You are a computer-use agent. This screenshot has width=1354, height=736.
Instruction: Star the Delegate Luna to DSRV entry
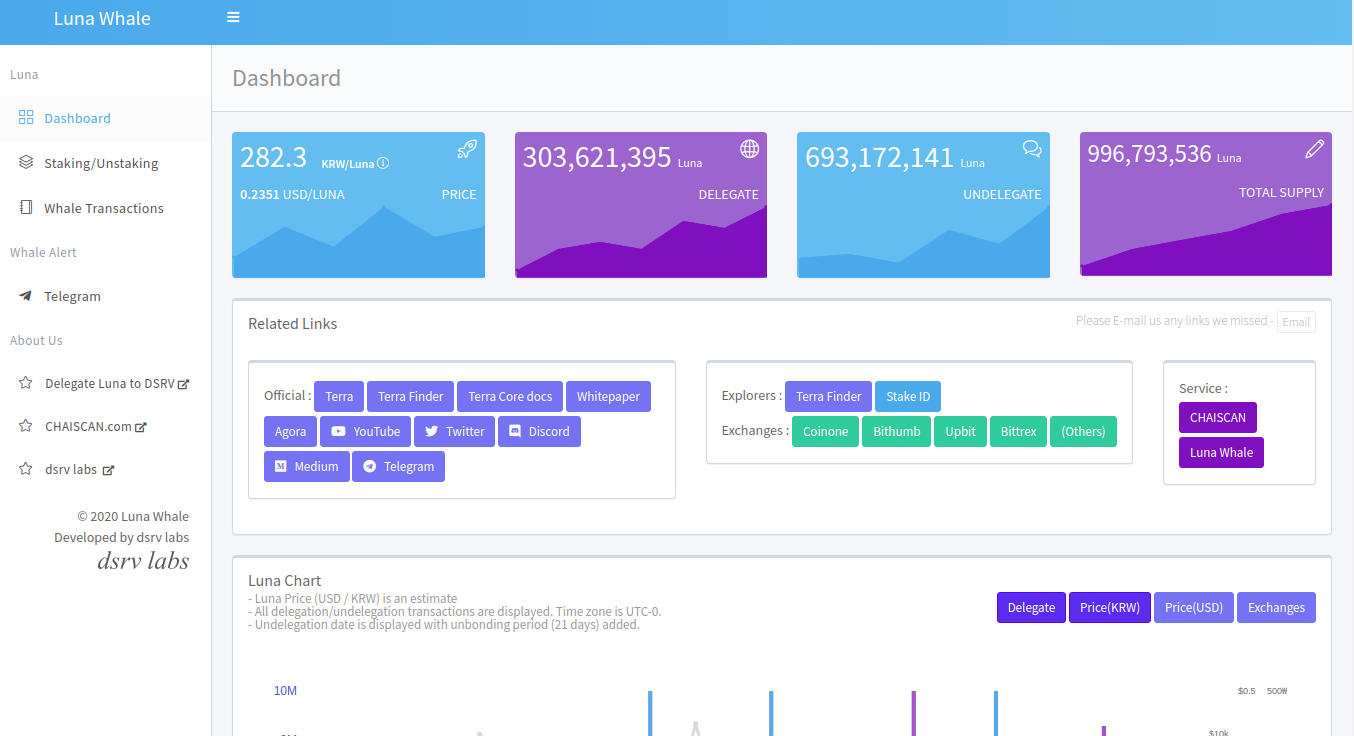[x=26, y=383]
